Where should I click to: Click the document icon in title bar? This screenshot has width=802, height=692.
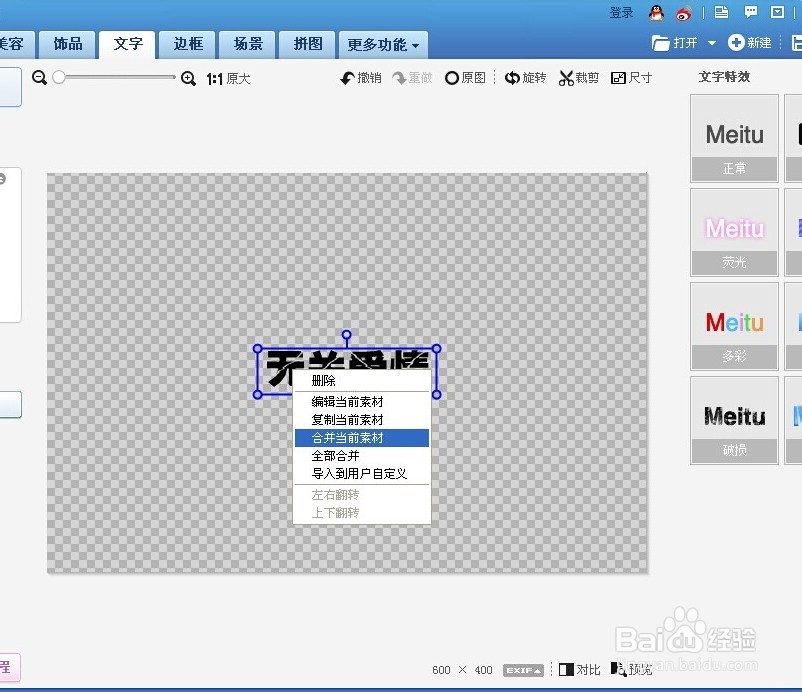(721, 12)
